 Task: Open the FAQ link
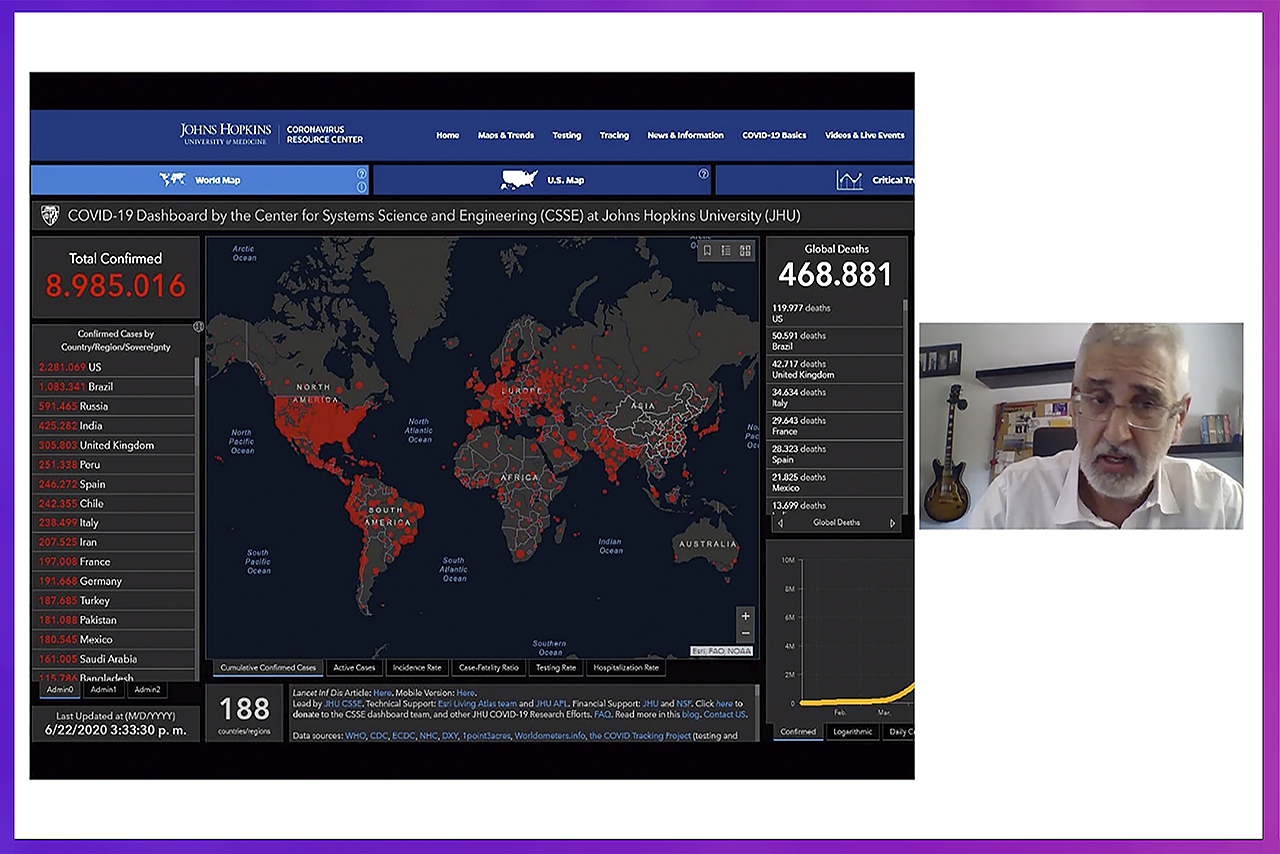click(602, 715)
